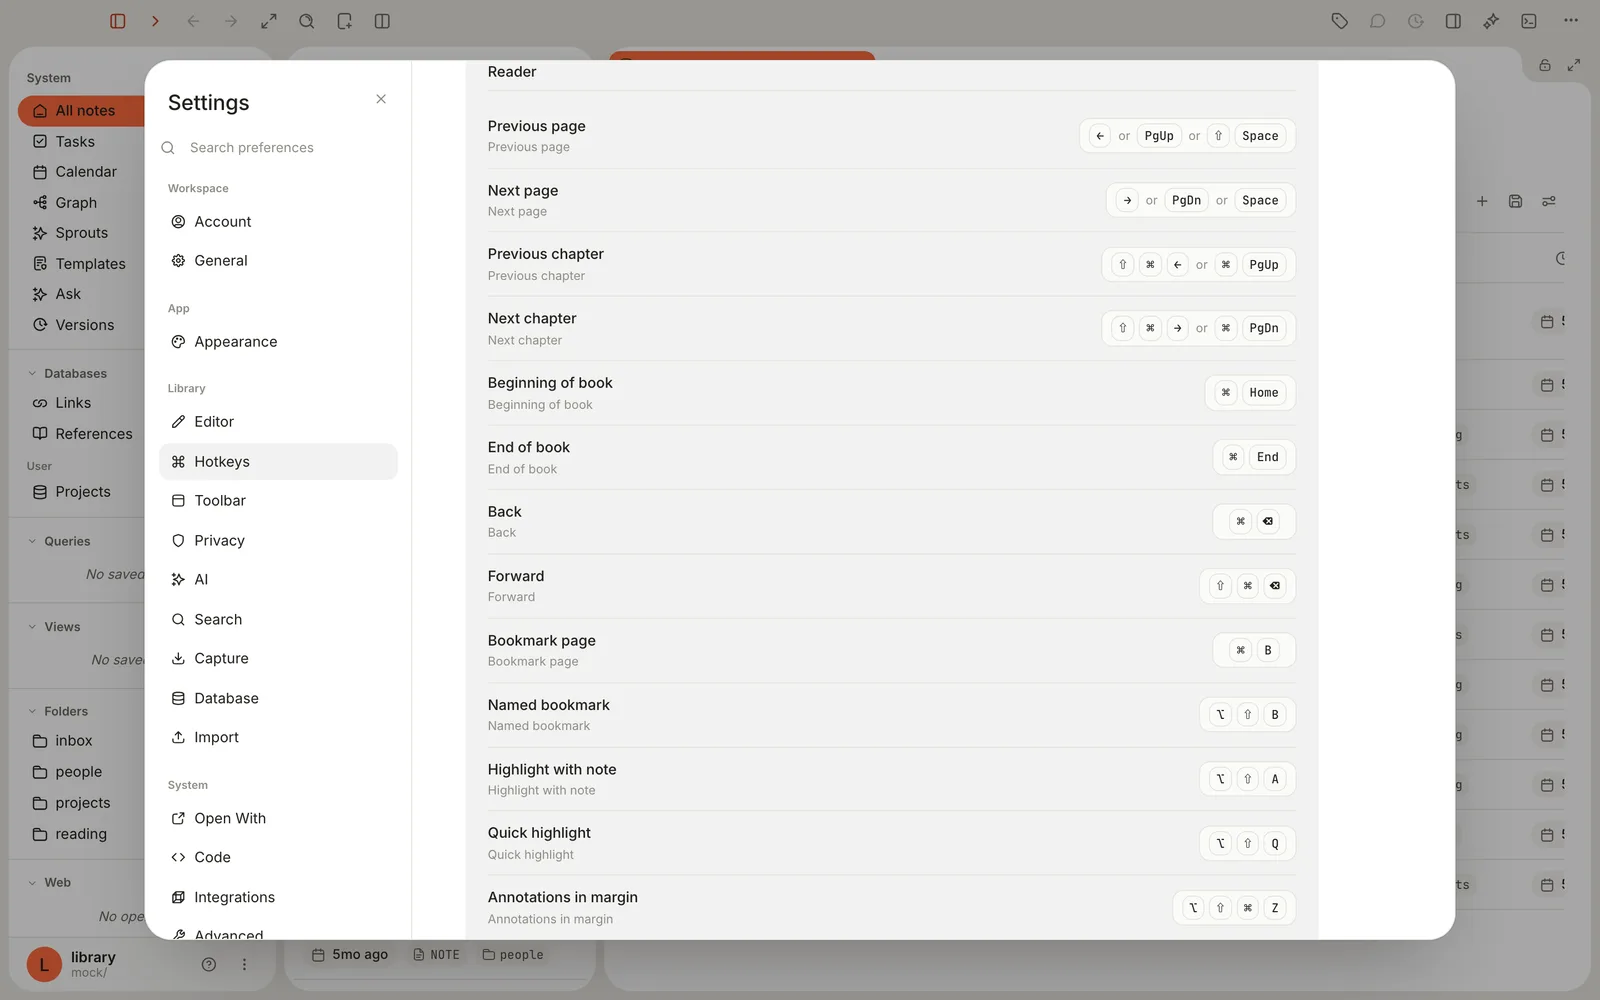
Task: Click the new note icon in top toolbar
Action: click(345, 21)
